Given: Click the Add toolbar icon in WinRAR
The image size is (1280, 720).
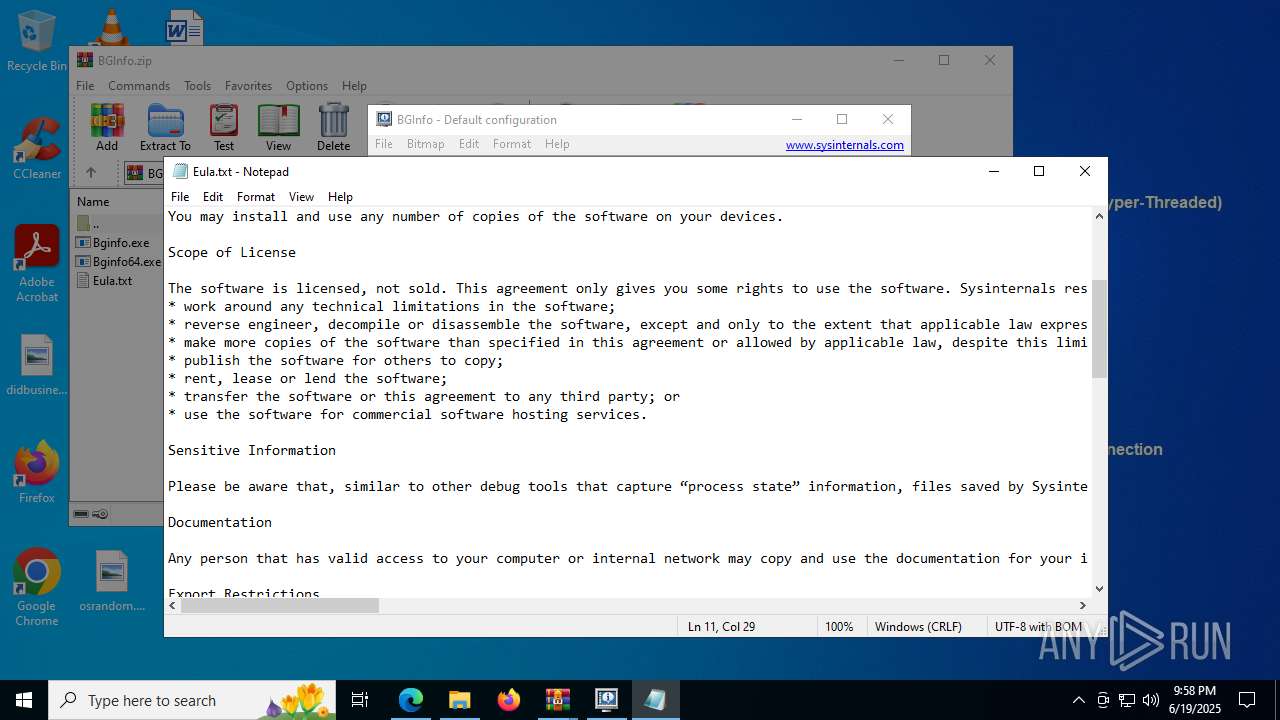Looking at the screenshot, I should coord(107,127).
